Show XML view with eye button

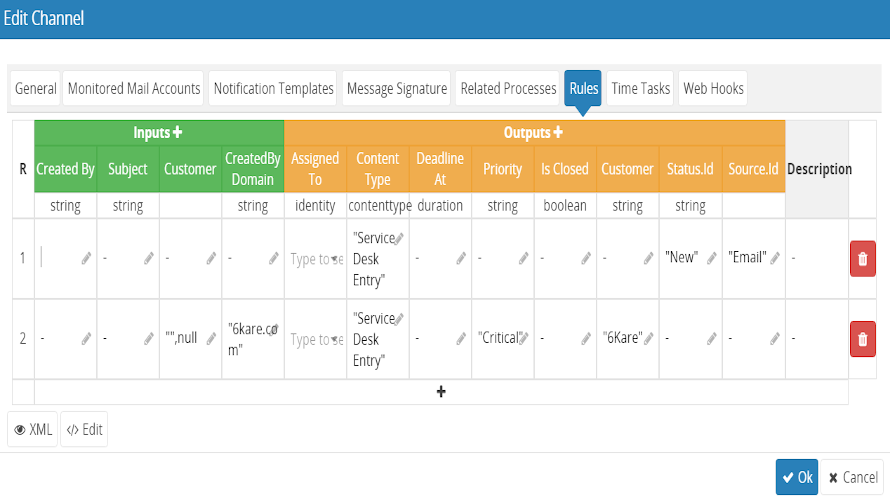(x=33, y=430)
